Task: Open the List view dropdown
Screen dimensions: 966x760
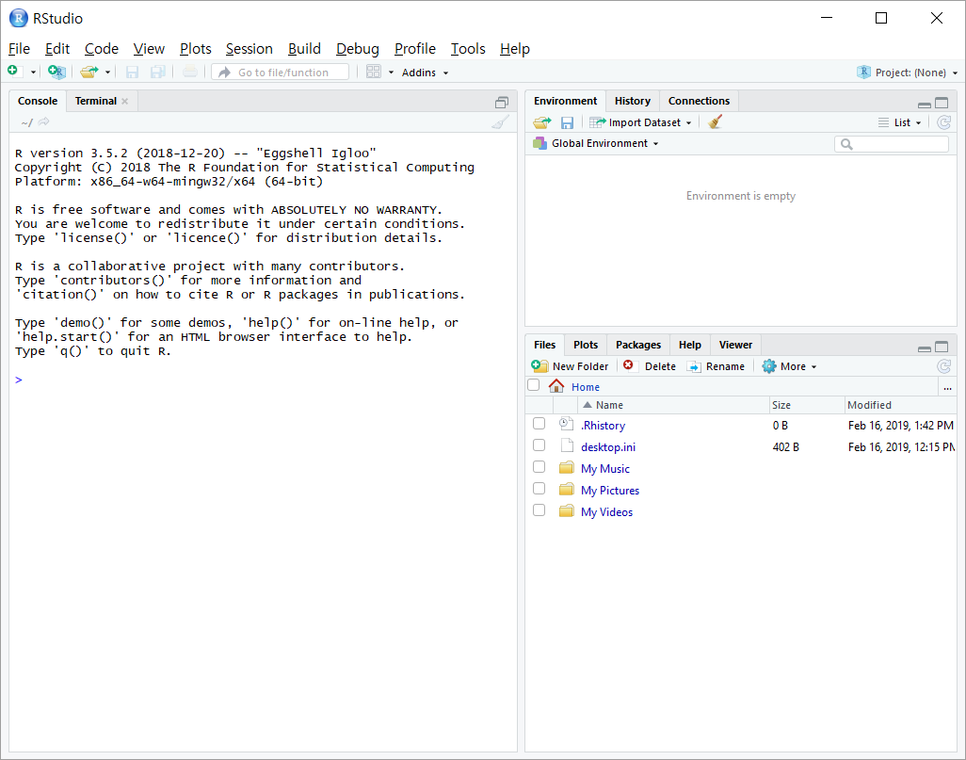Action: click(x=900, y=123)
